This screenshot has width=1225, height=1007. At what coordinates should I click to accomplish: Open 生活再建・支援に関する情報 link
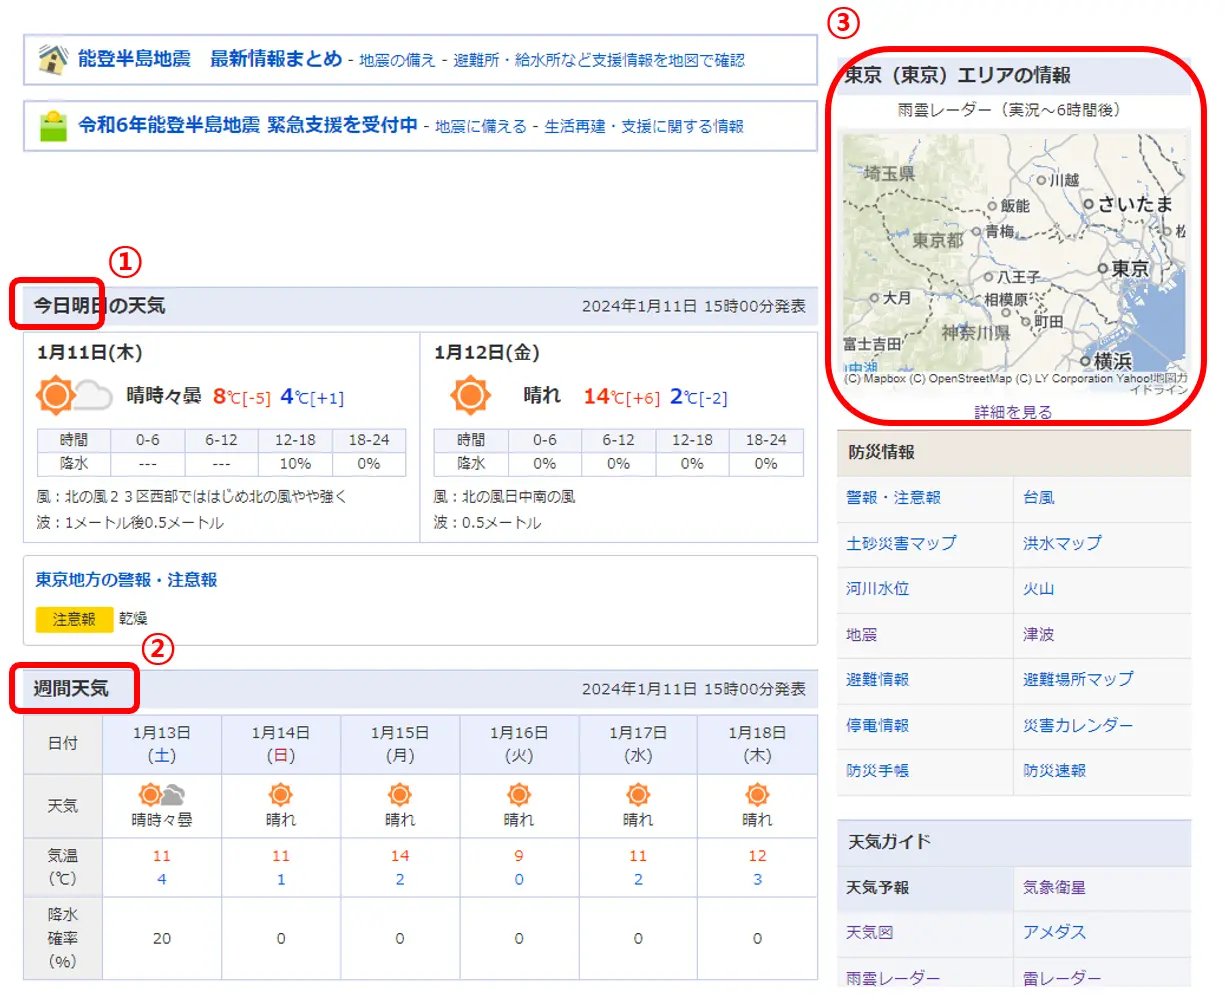click(644, 126)
